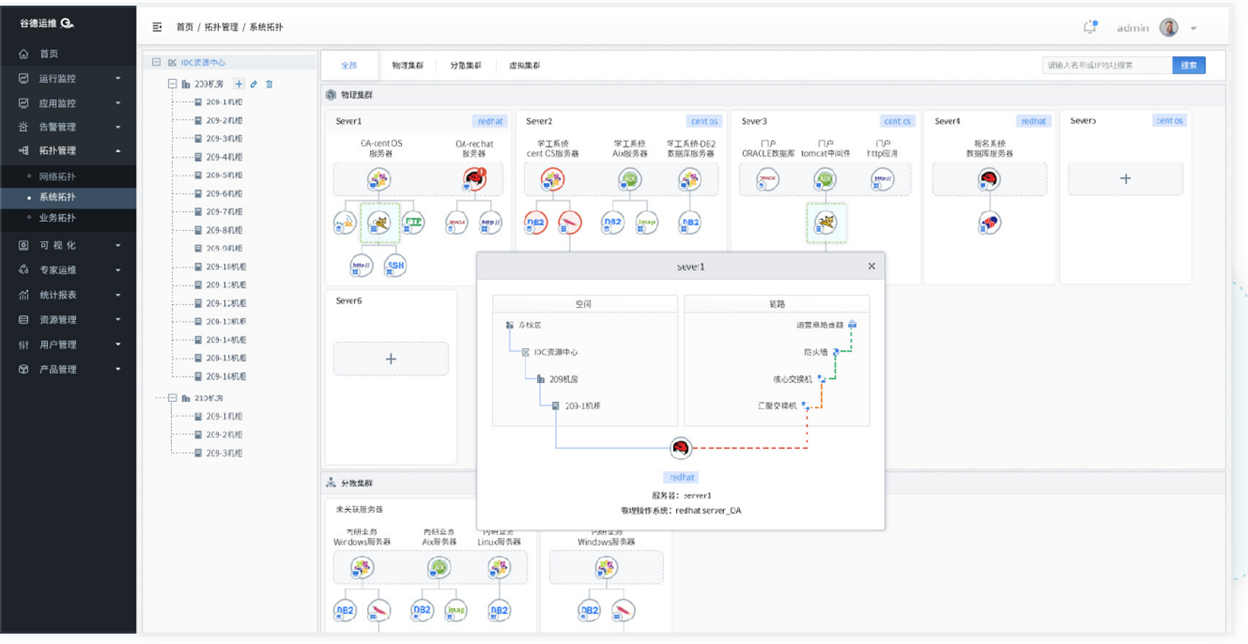Add a cabinet with the plus icon in tree
This screenshot has width=1248, height=644.
click(238, 84)
